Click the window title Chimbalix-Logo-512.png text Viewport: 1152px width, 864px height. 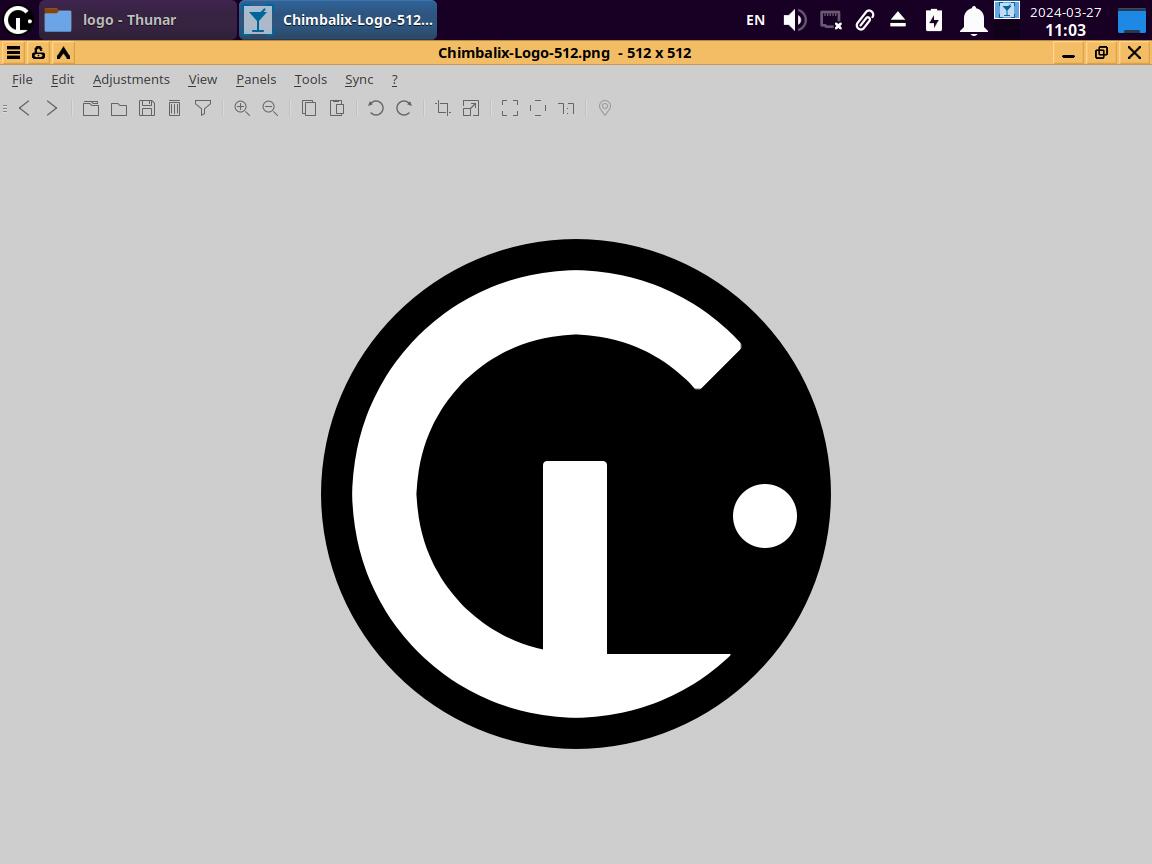pos(524,53)
